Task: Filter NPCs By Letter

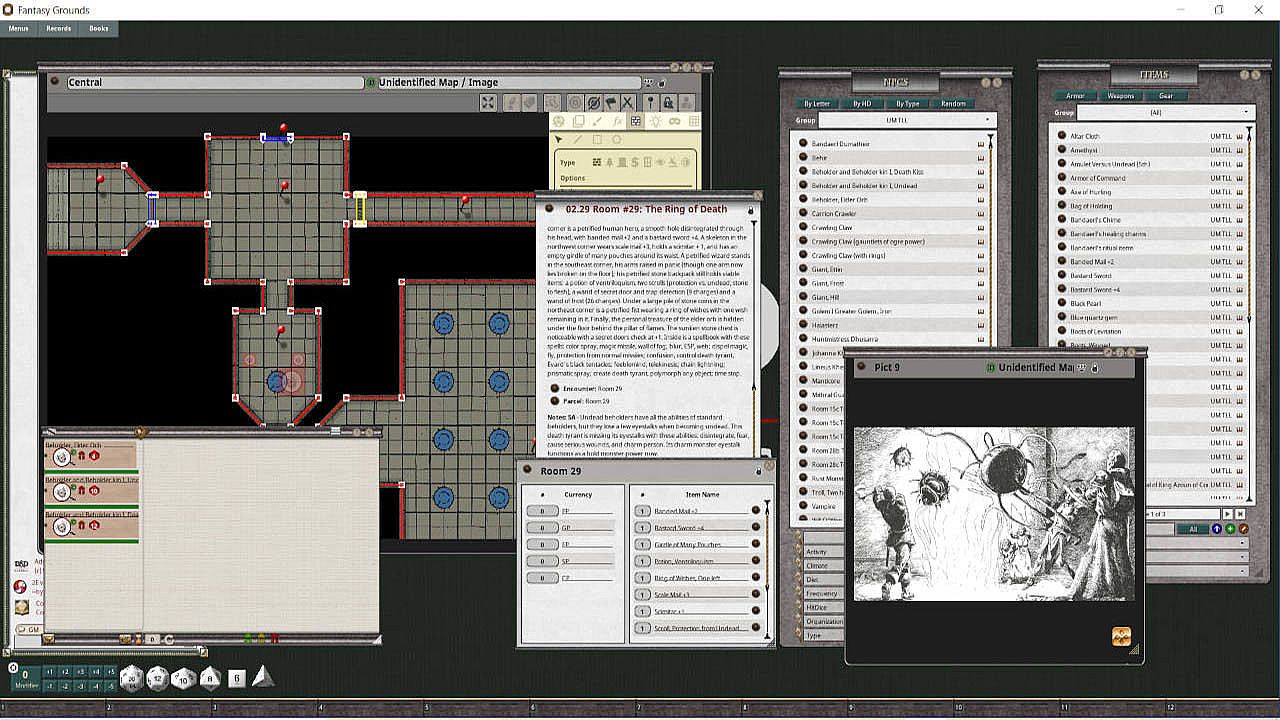Action: point(817,103)
